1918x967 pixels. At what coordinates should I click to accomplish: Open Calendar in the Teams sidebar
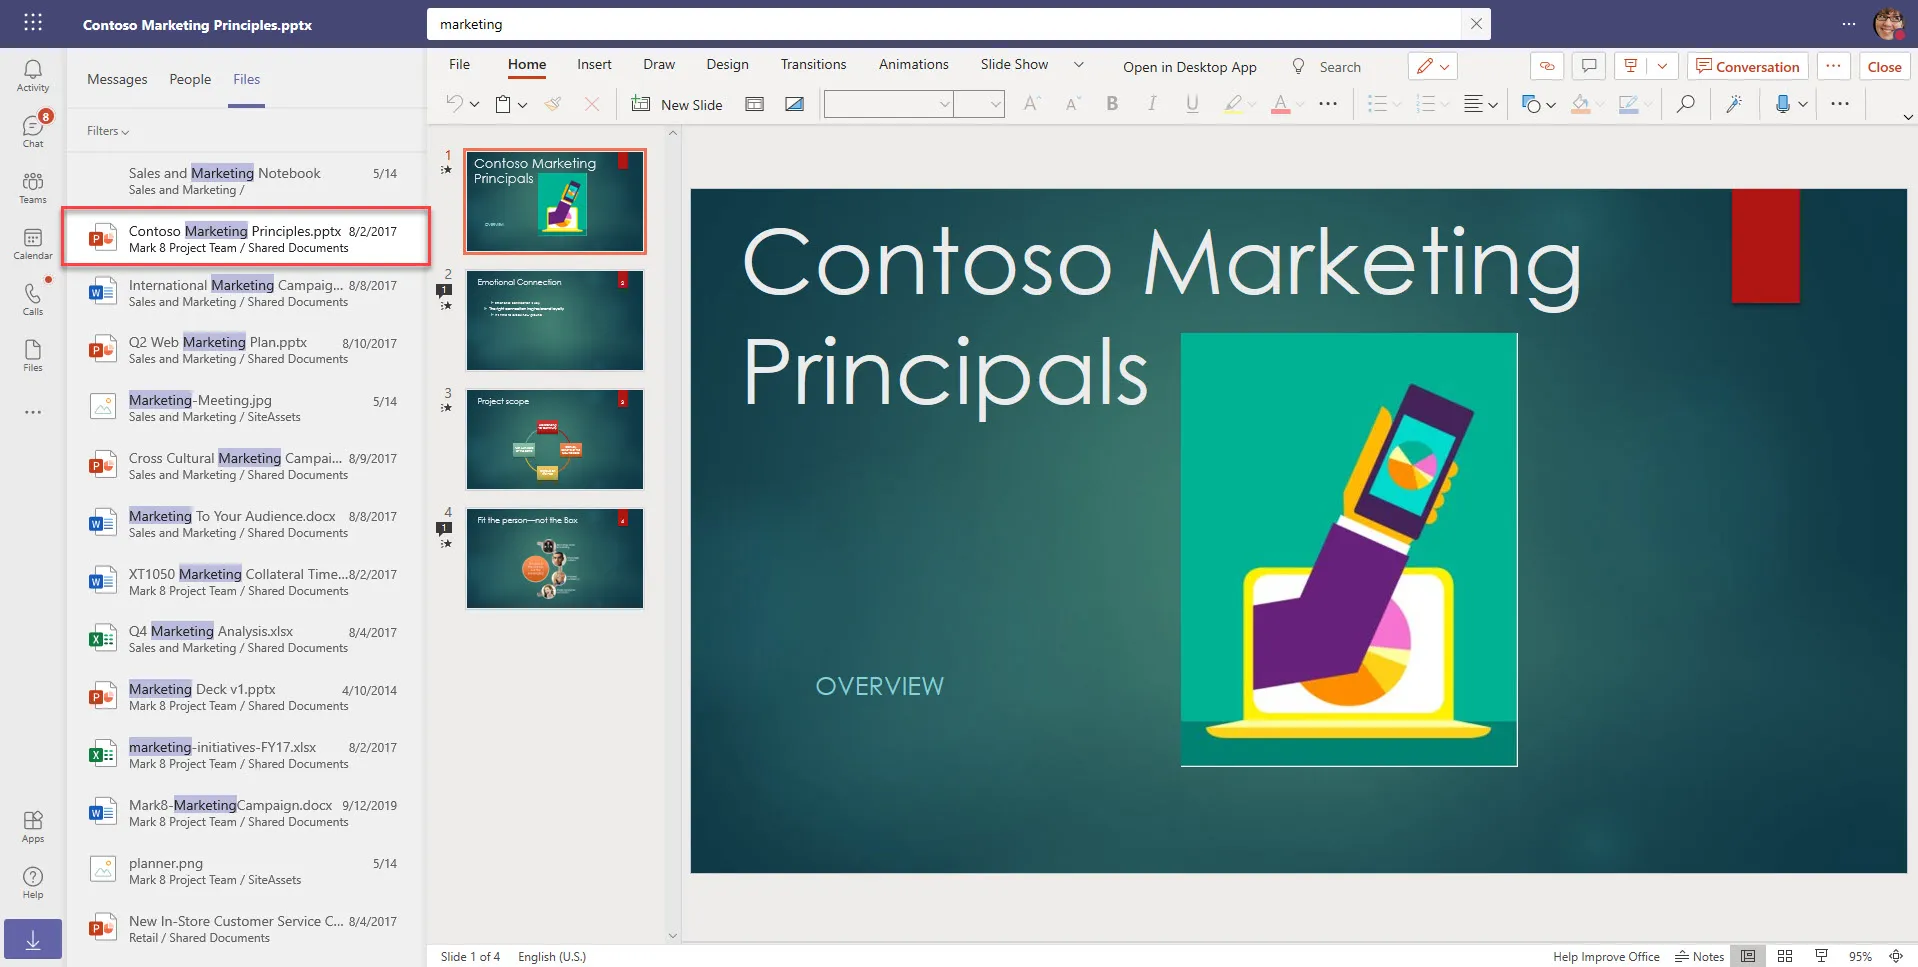33,243
